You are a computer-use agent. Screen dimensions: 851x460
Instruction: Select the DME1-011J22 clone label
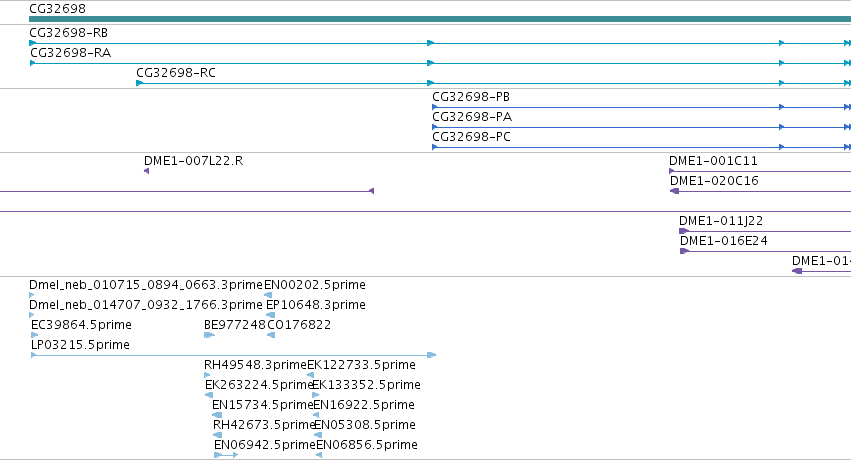[x=721, y=221]
